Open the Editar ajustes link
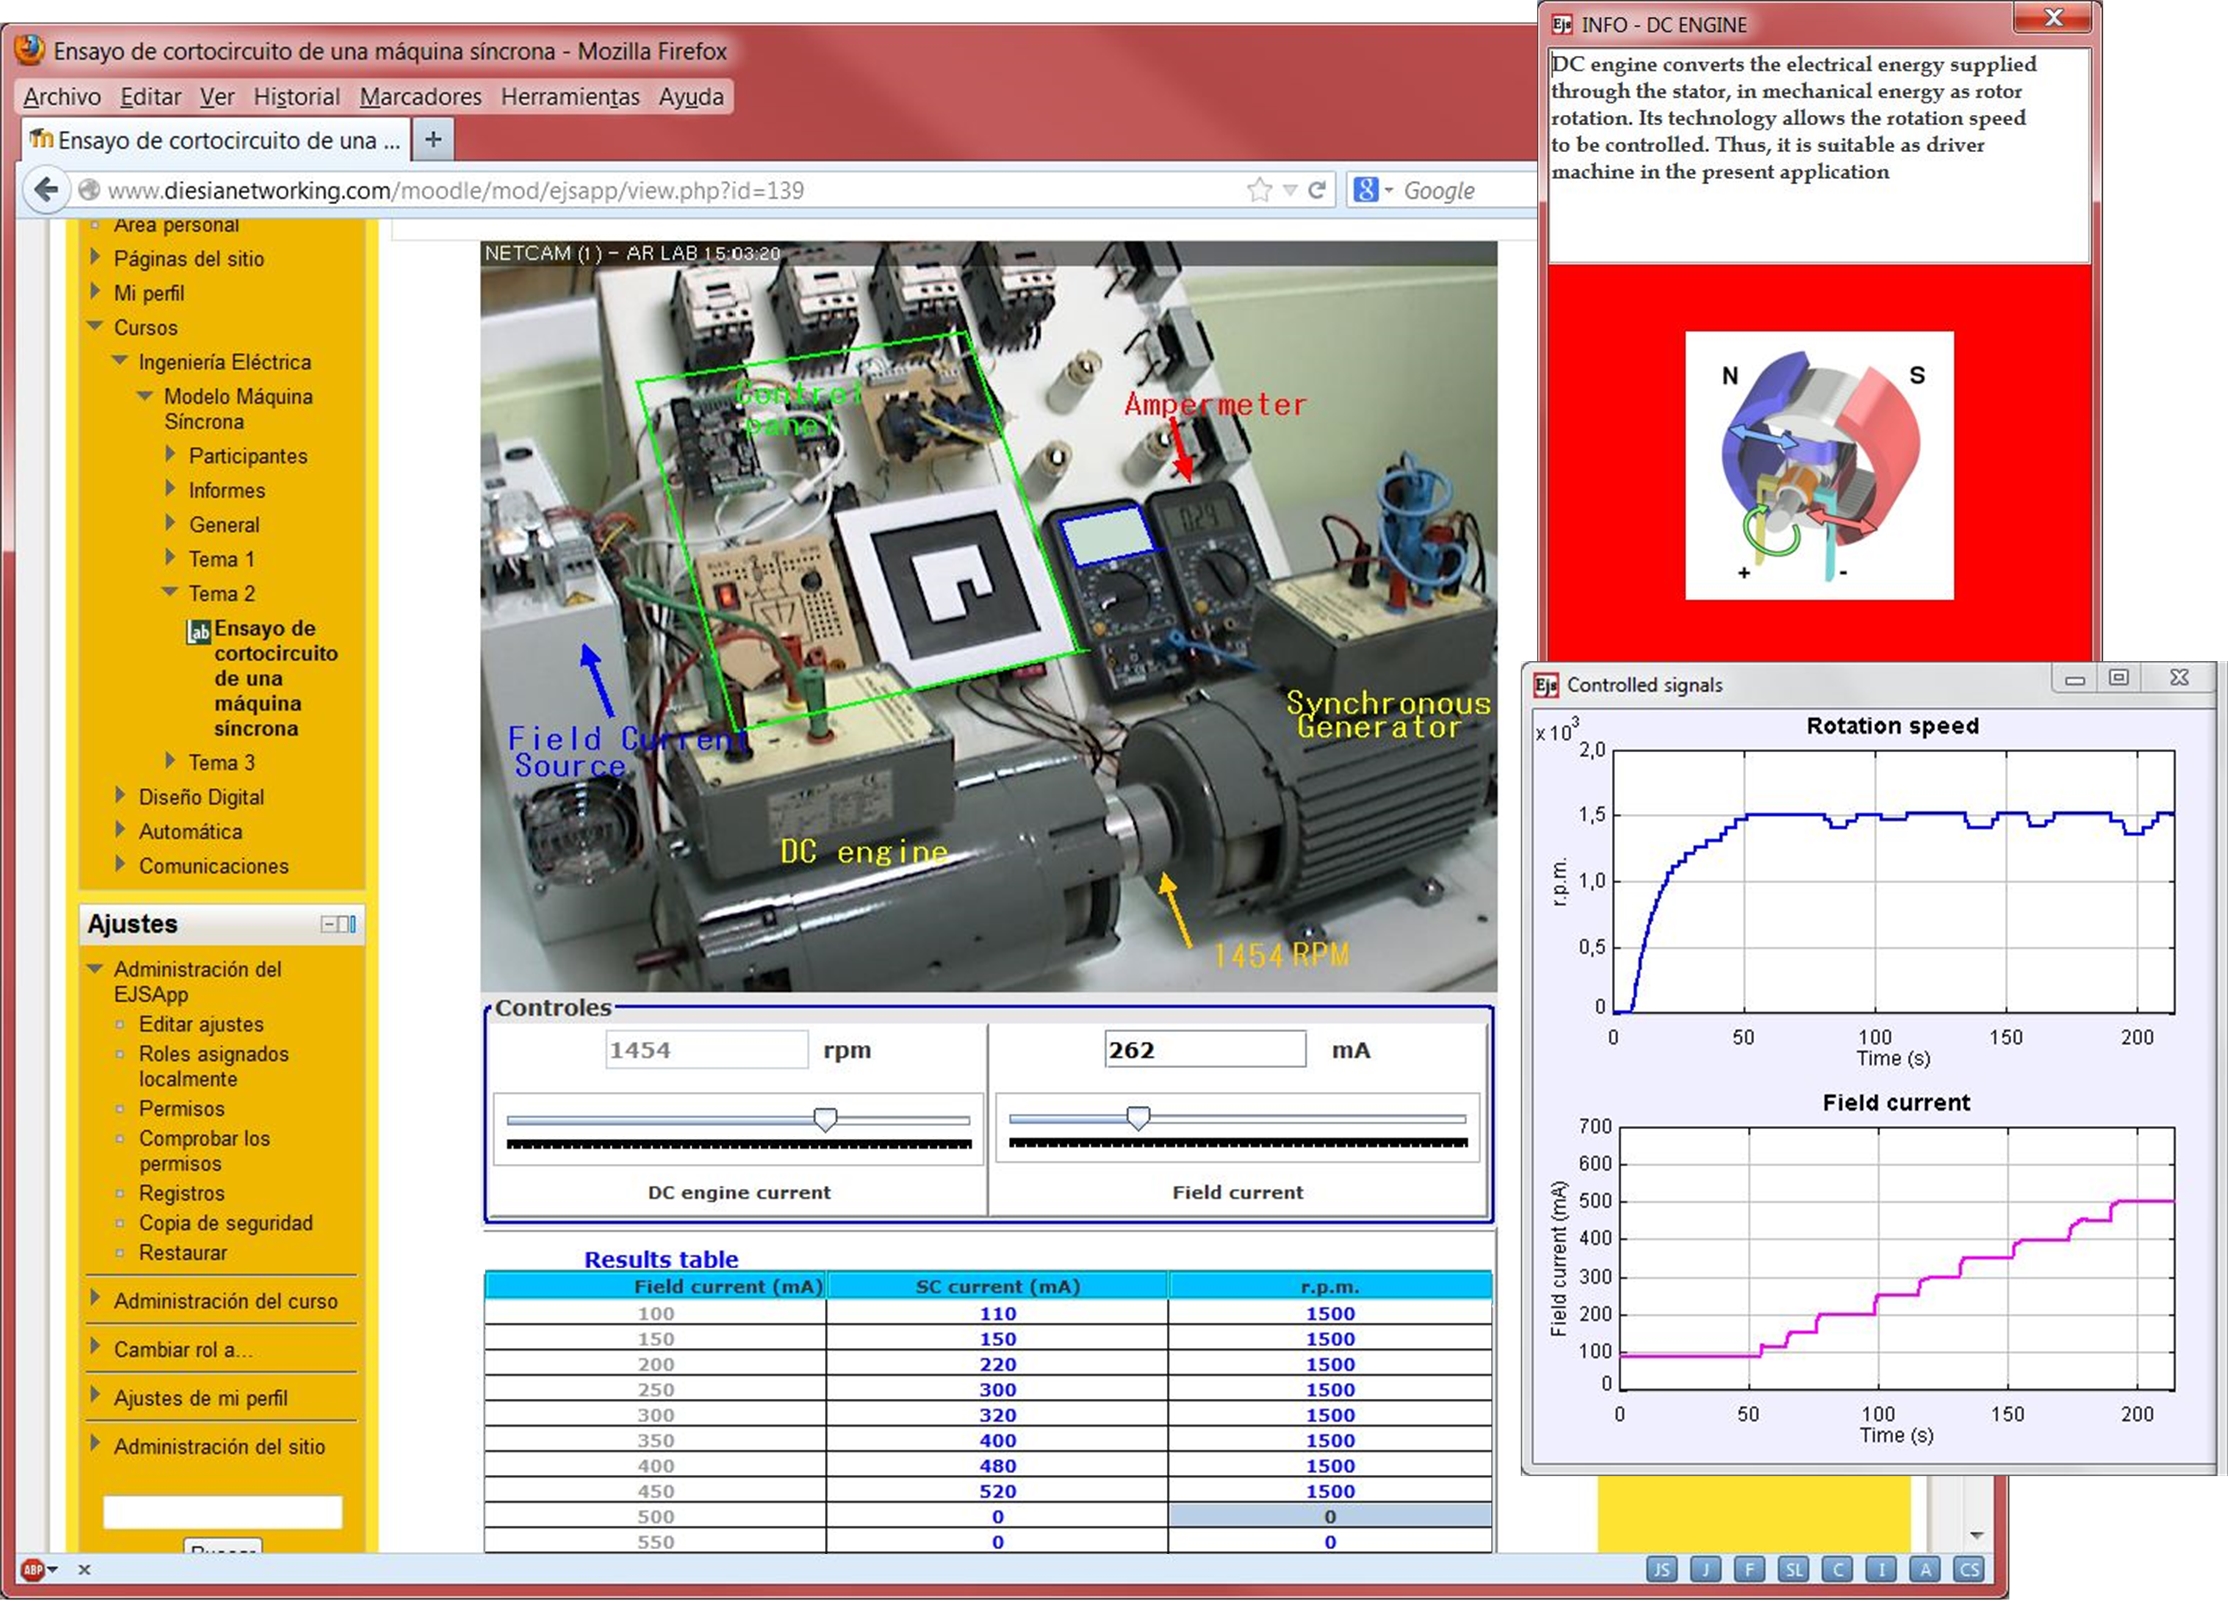This screenshot has width=2229, height=1601. pyautogui.click(x=201, y=1024)
